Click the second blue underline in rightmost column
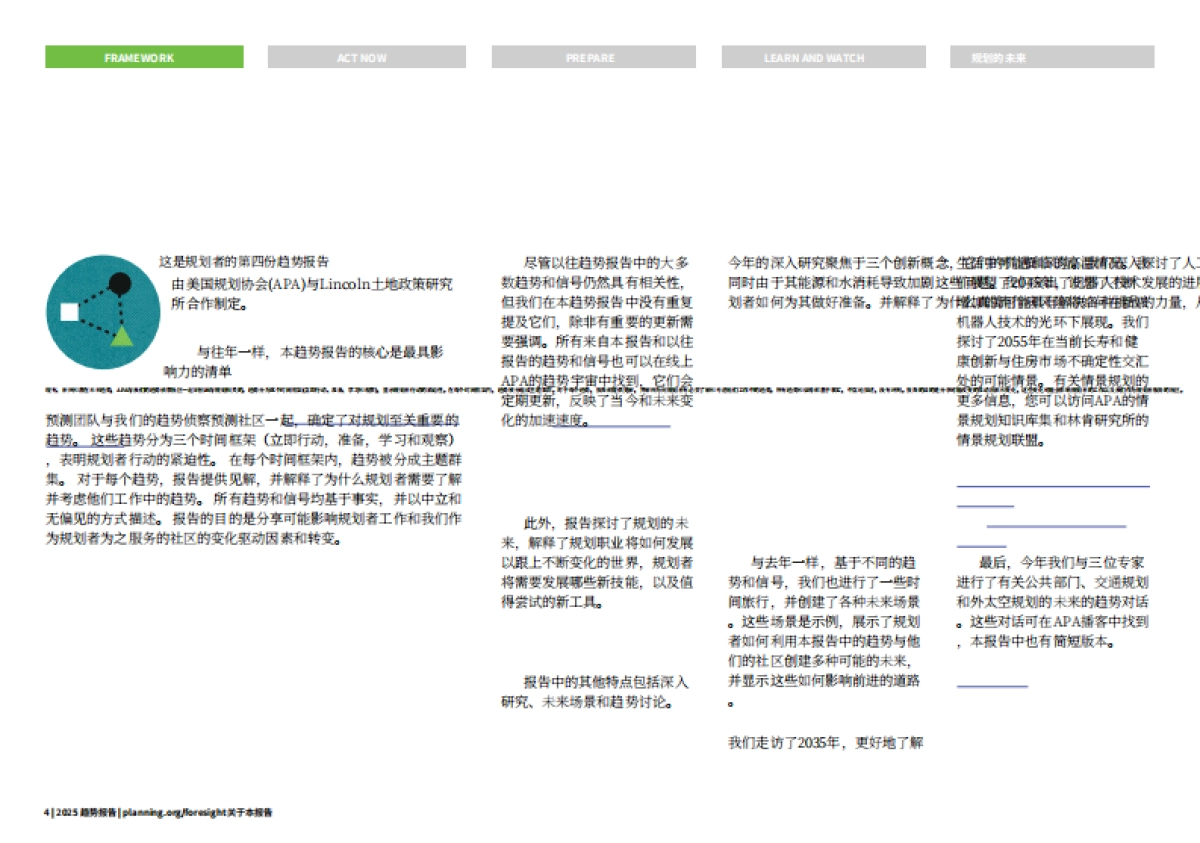 coord(984,505)
